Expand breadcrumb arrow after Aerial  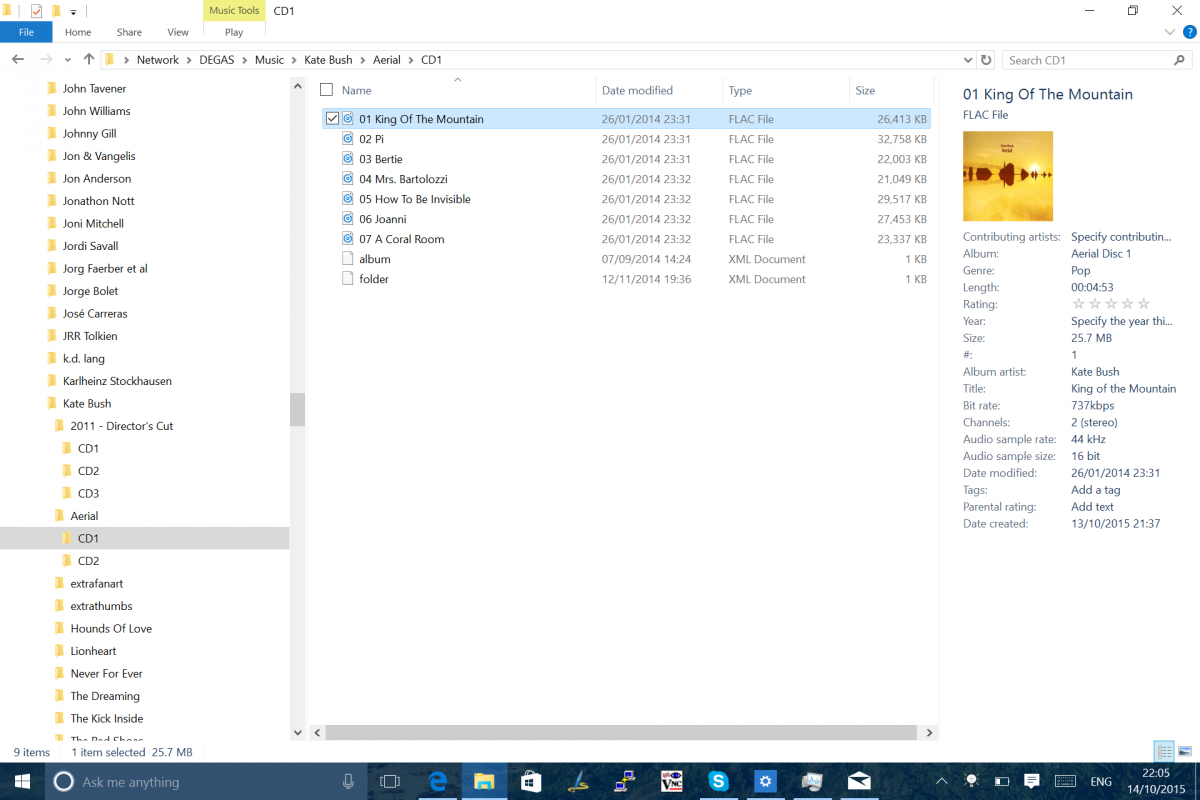(x=411, y=60)
